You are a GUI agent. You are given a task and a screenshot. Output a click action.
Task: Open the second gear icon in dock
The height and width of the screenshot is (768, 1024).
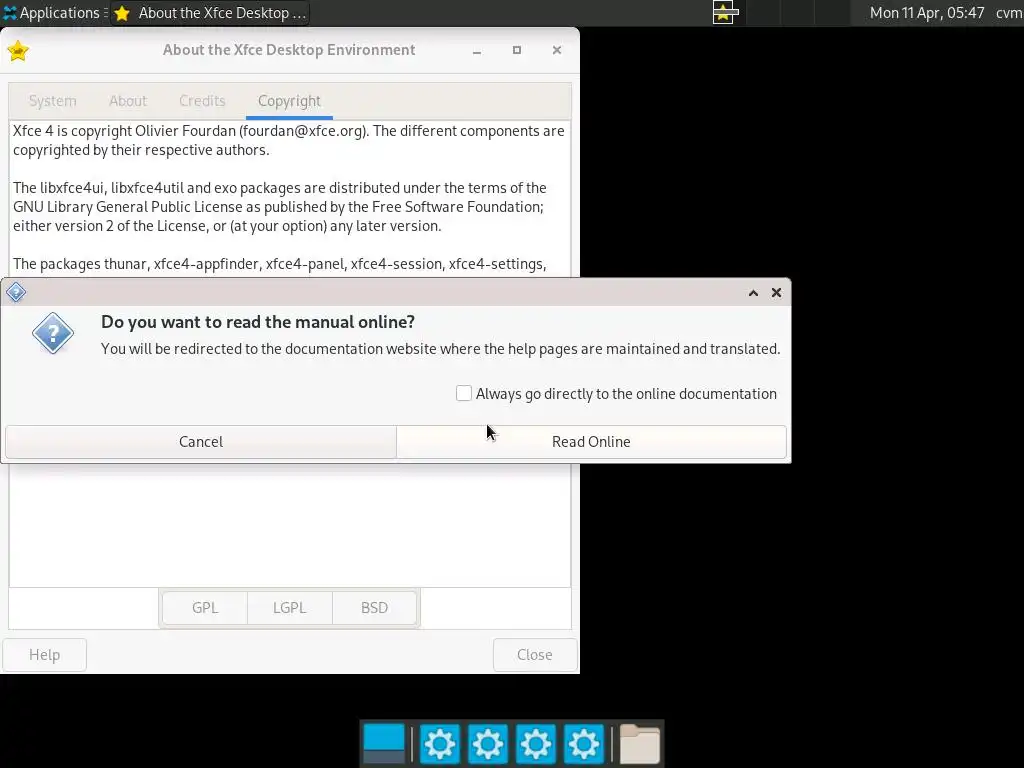[x=488, y=744]
